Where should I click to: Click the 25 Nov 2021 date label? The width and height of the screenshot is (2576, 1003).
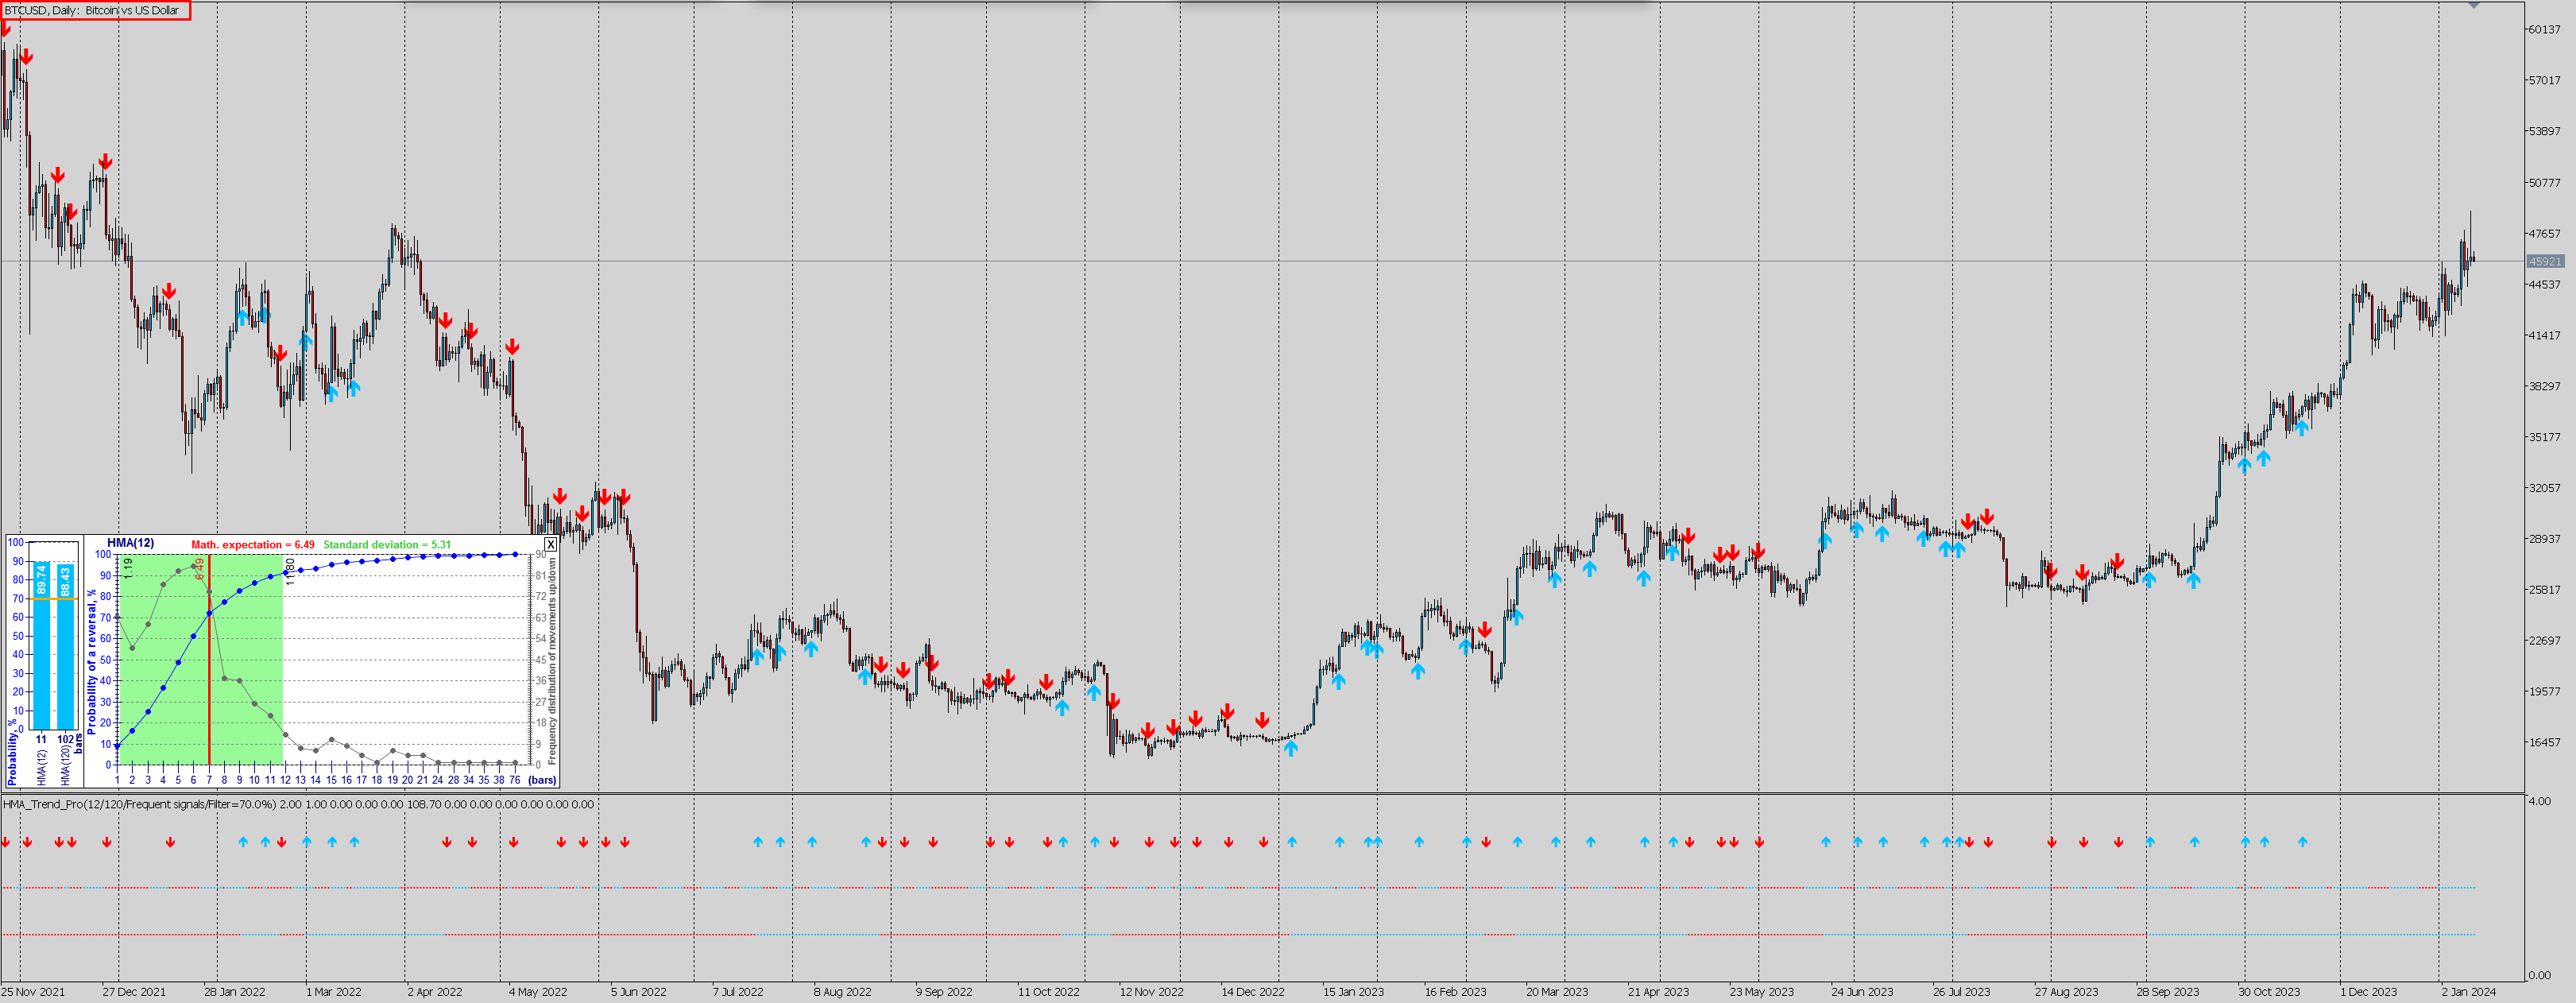(x=35, y=992)
